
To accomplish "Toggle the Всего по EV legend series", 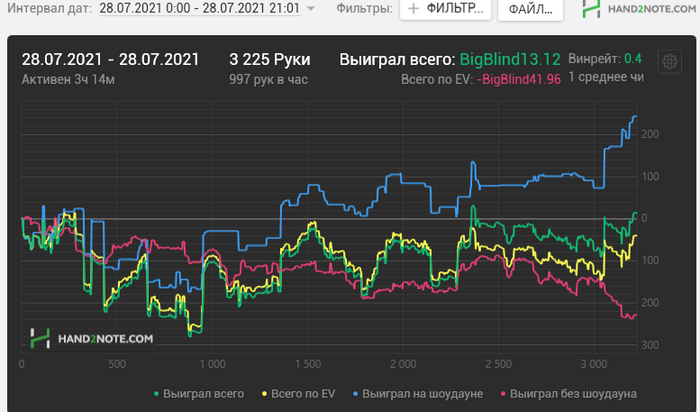I will click(298, 394).
